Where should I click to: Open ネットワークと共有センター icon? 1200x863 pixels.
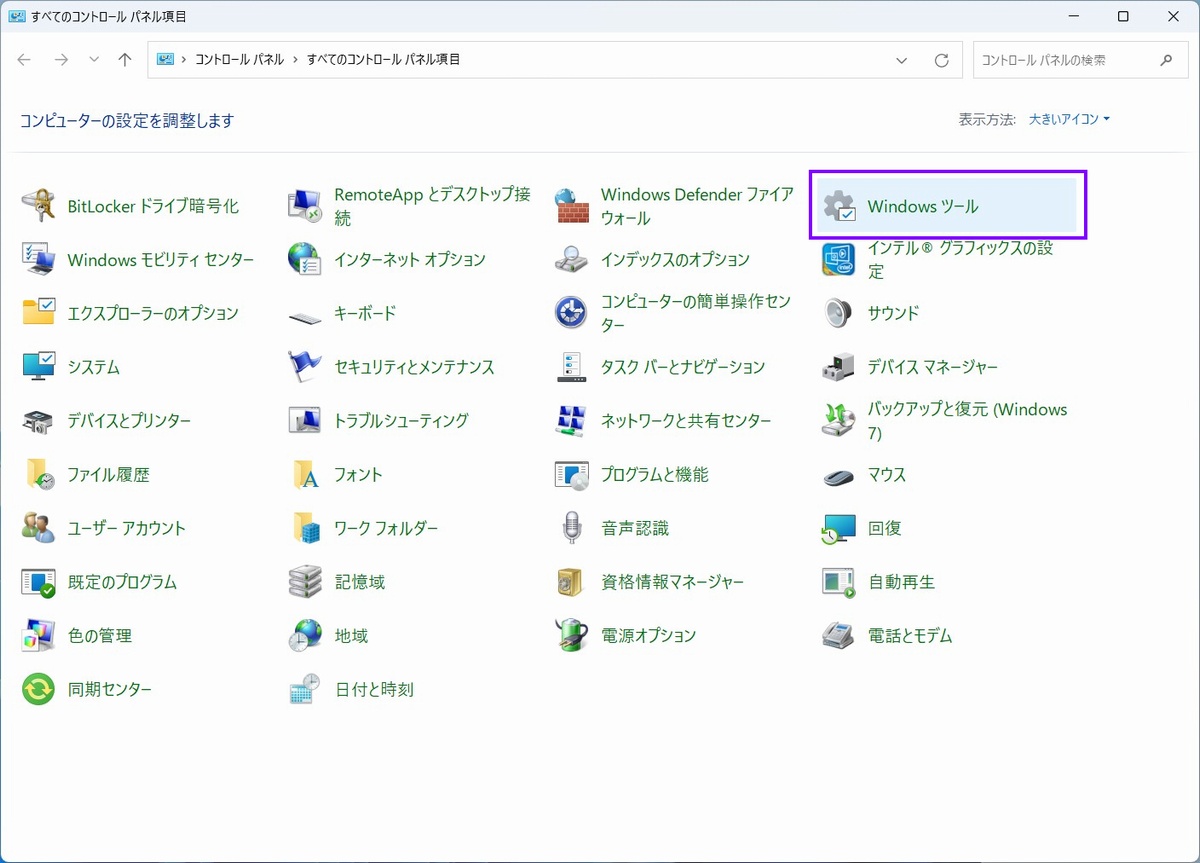pos(572,421)
